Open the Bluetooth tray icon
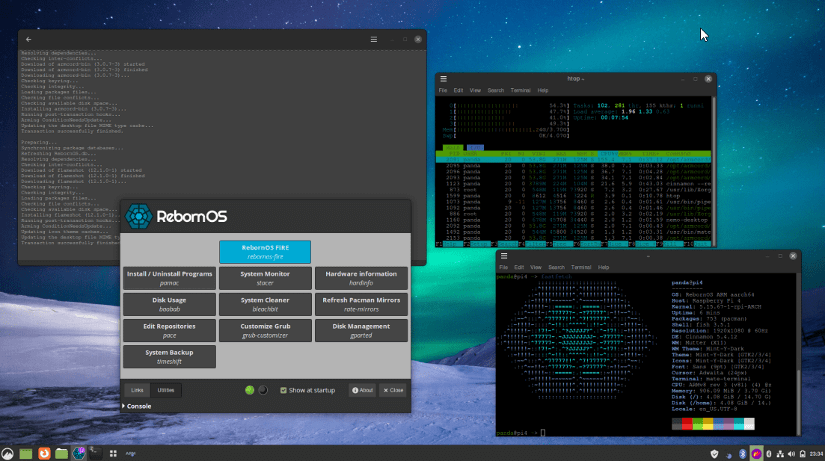The height and width of the screenshot is (461, 825). click(x=742, y=454)
